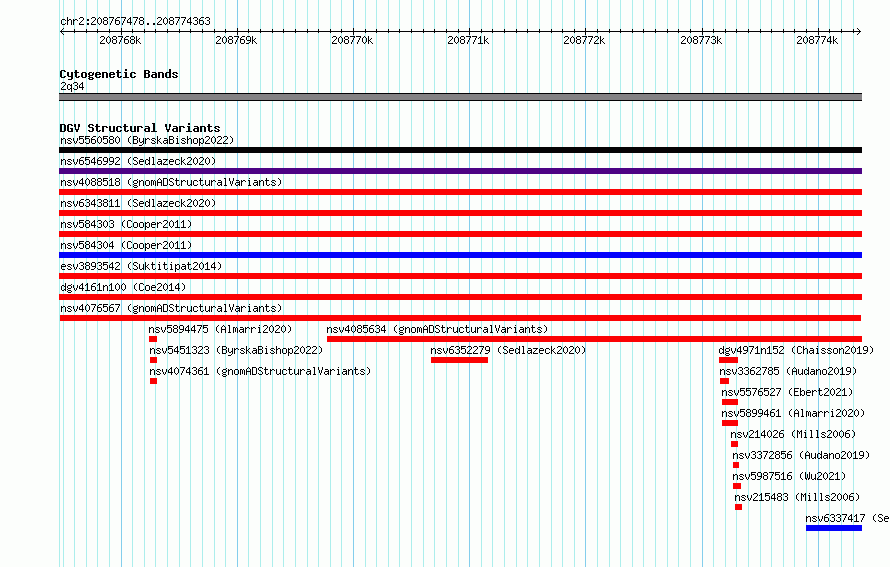The width and height of the screenshot is (890, 567).
Task: Click the gray 2q34 cytogenetic band bar
Action: (460, 97)
